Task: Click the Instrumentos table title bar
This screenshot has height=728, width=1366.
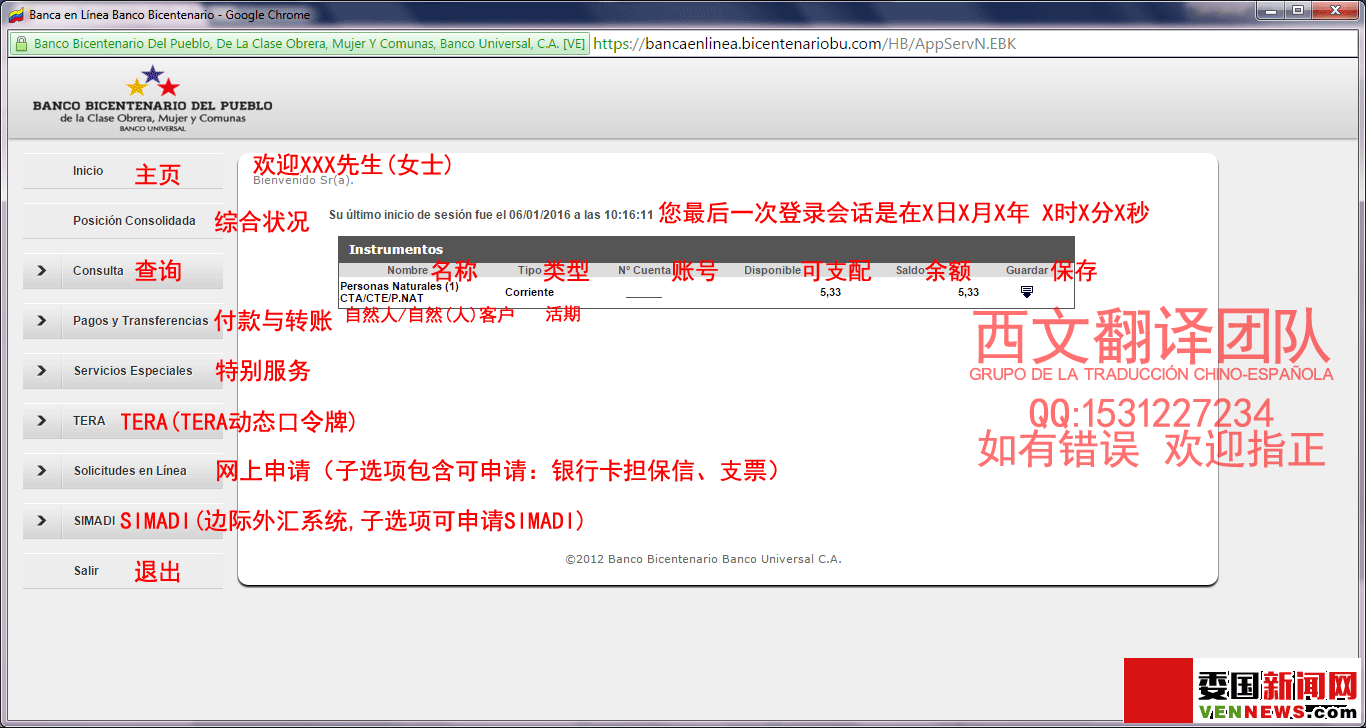Action: (x=706, y=249)
